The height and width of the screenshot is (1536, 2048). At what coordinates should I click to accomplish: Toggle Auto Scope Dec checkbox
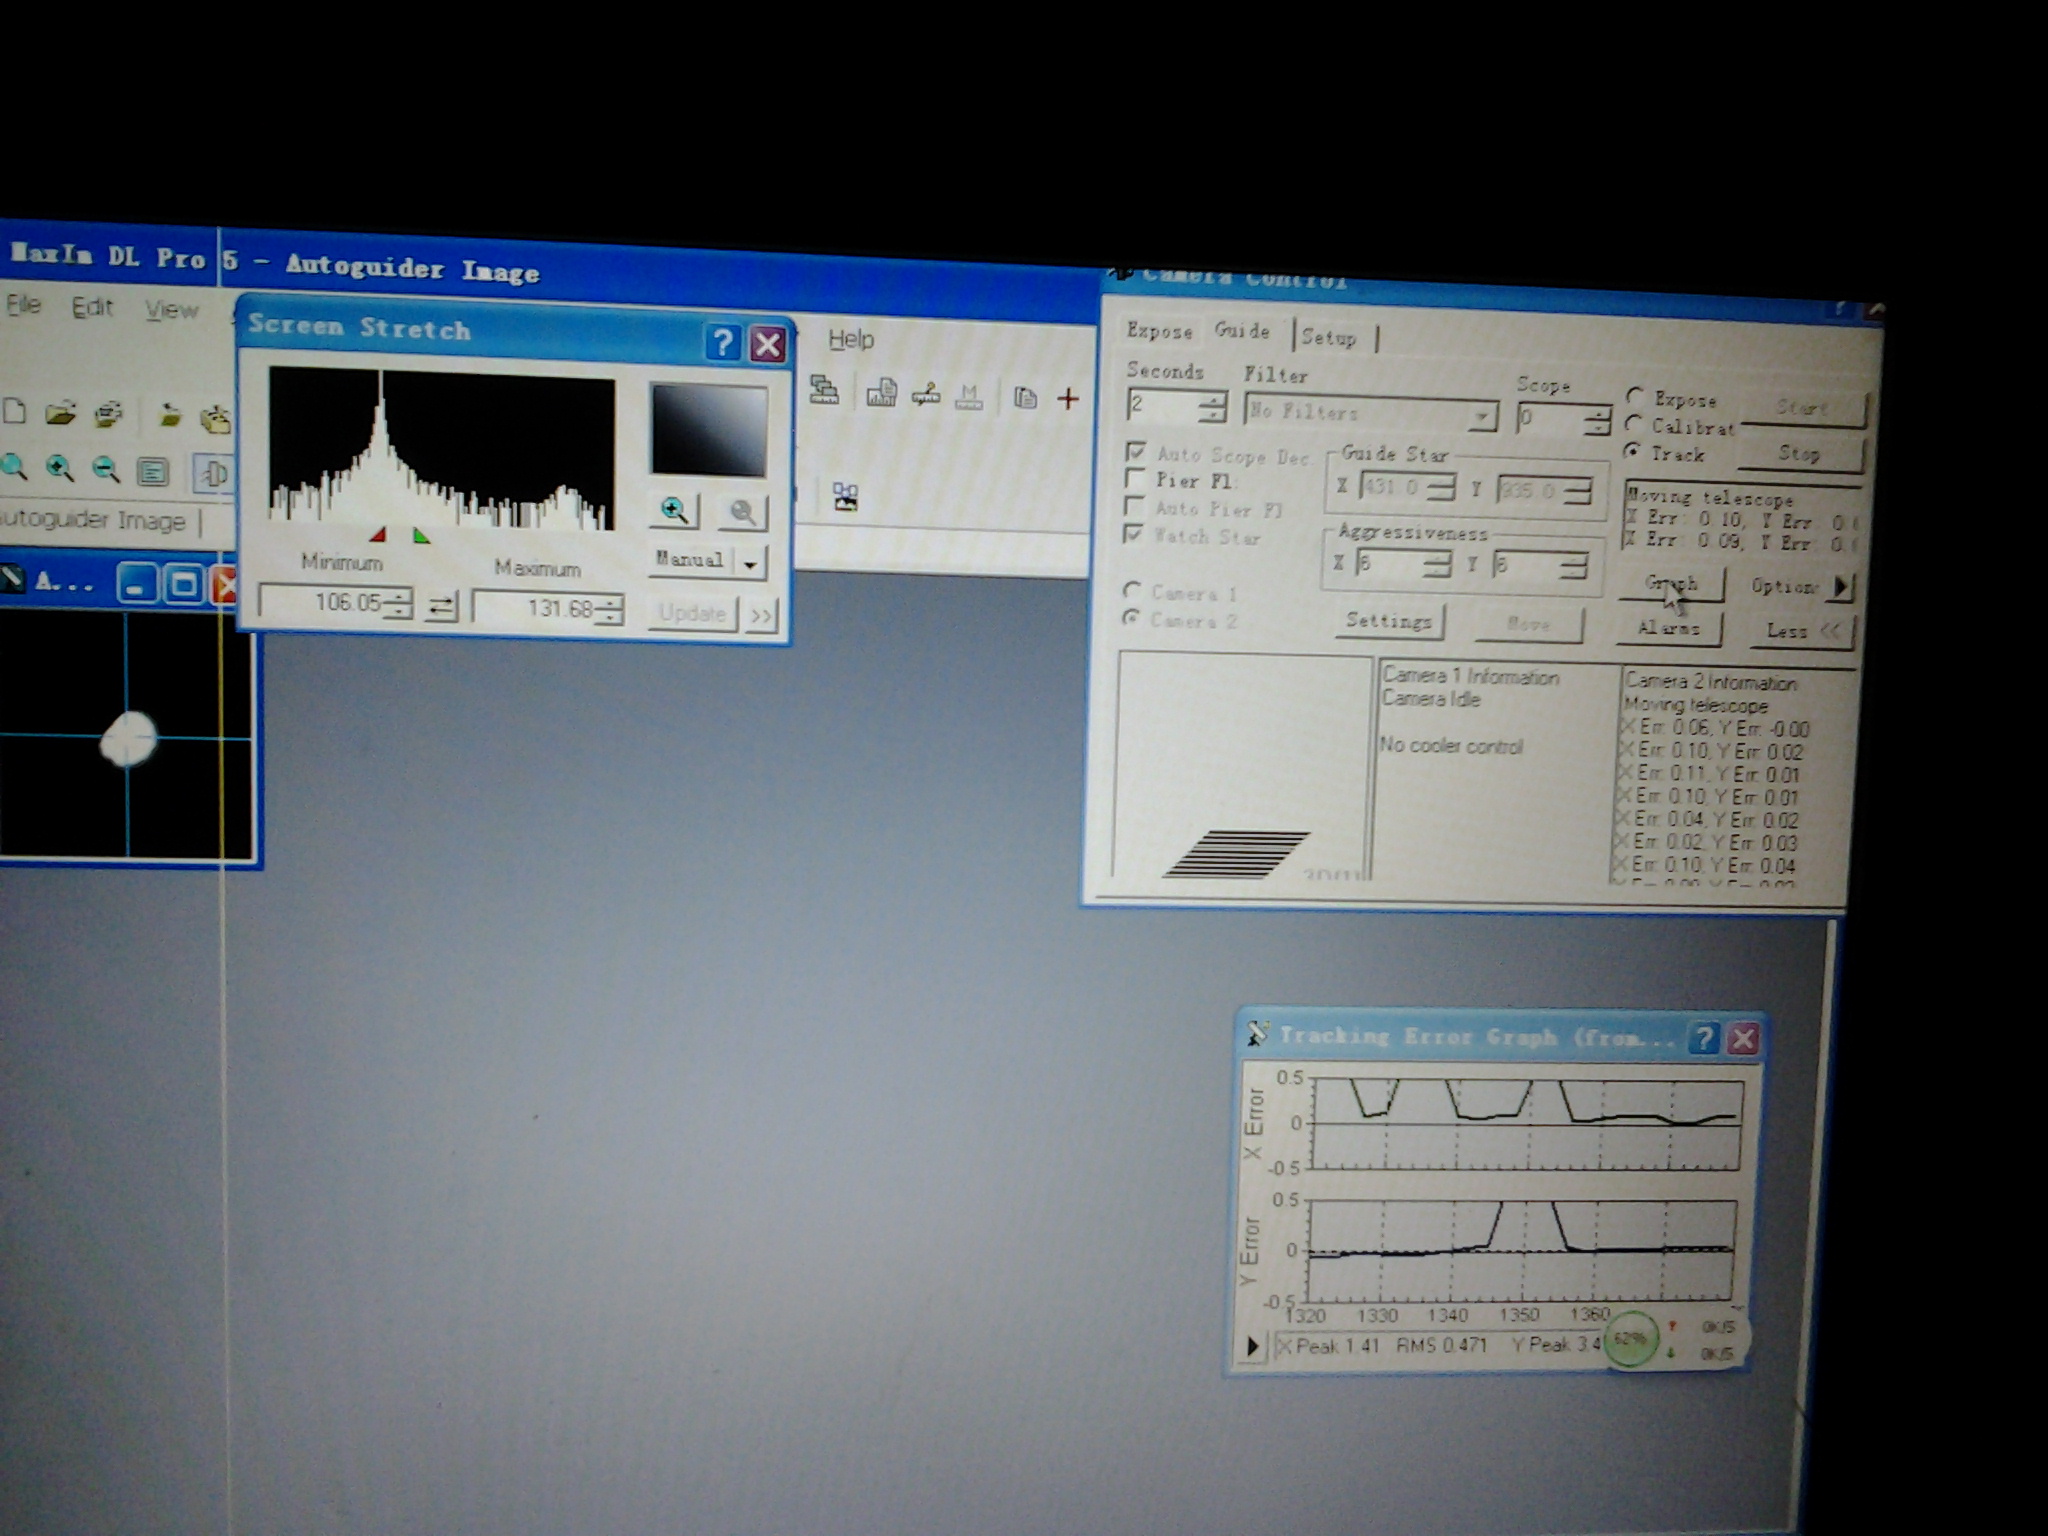pos(1135,452)
